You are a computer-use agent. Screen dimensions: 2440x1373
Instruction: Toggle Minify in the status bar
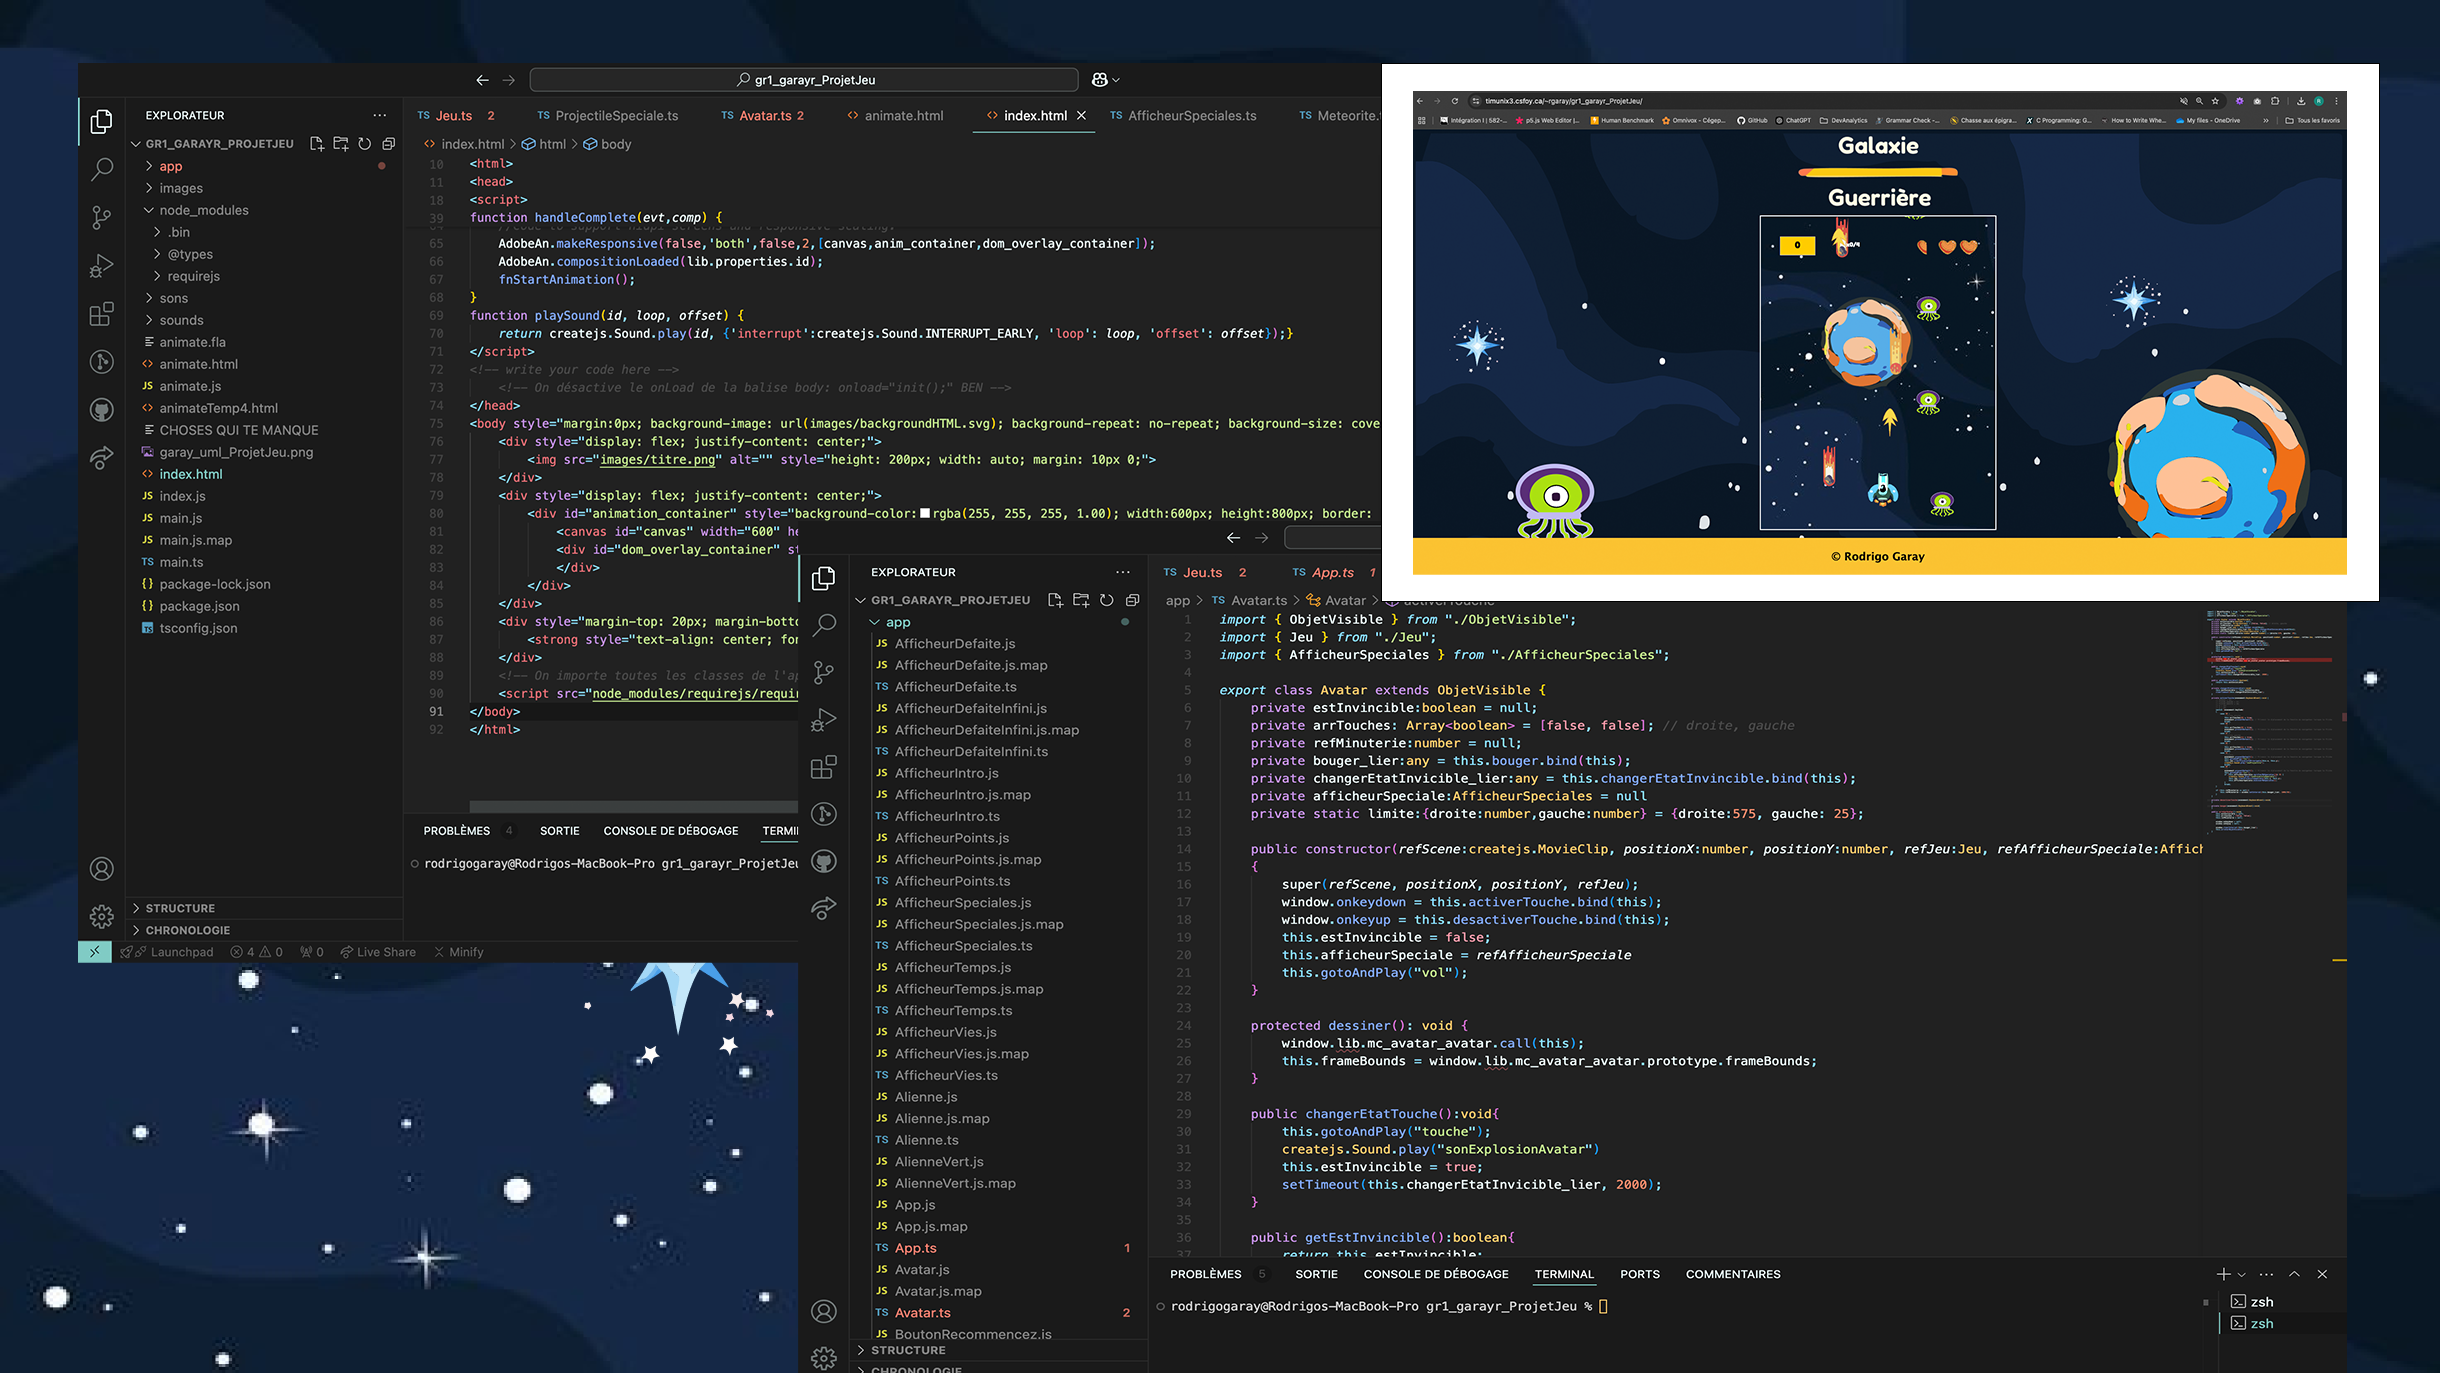point(459,952)
